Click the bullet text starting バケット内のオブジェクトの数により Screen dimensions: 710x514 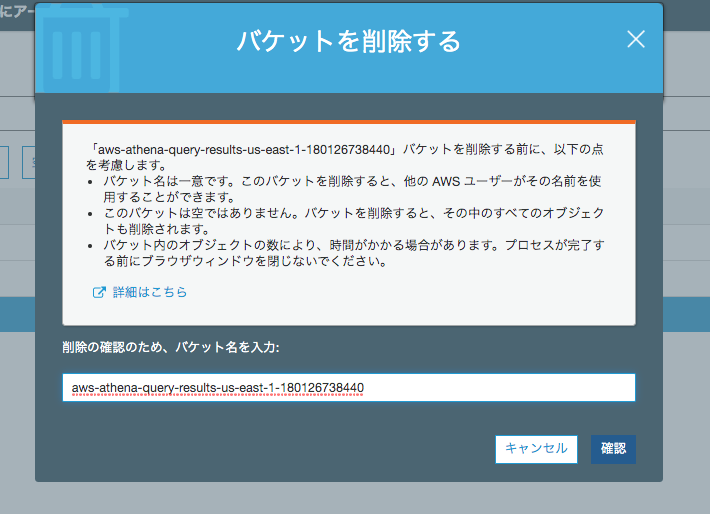point(354,253)
